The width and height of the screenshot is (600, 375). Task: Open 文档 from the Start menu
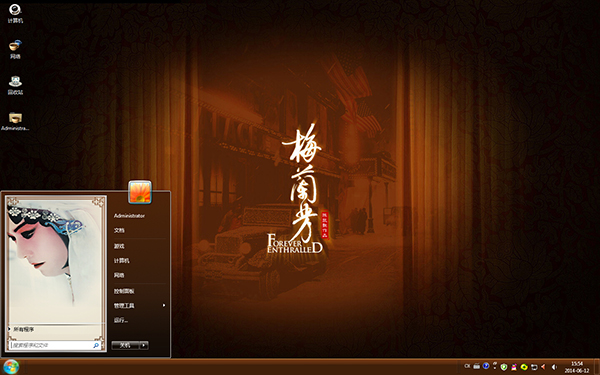[119, 230]
